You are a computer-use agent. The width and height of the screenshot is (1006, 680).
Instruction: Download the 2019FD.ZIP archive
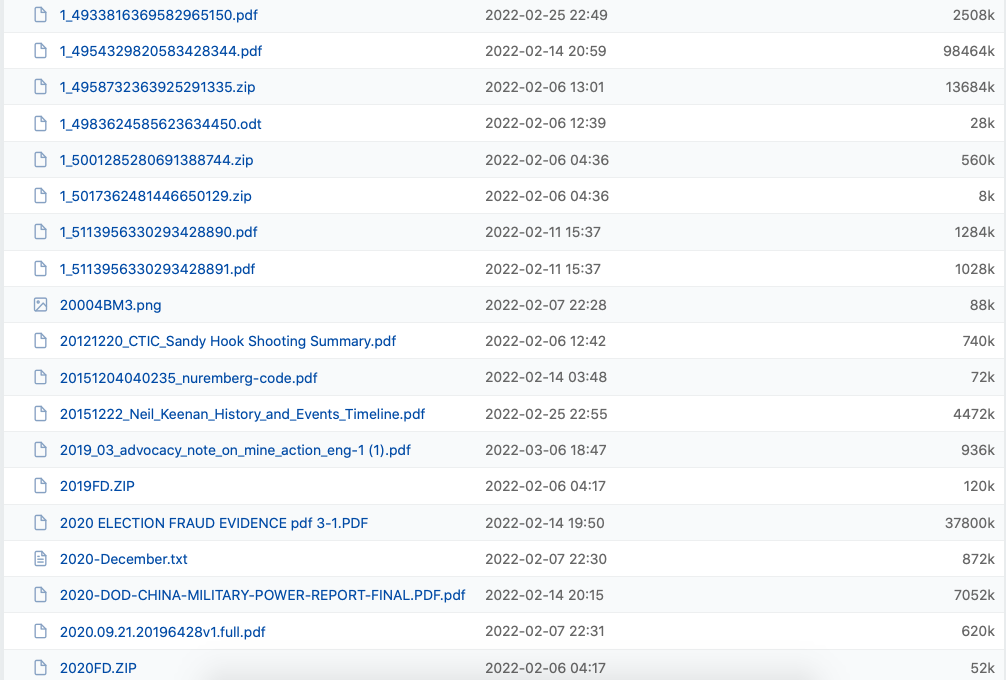point(98,486)
